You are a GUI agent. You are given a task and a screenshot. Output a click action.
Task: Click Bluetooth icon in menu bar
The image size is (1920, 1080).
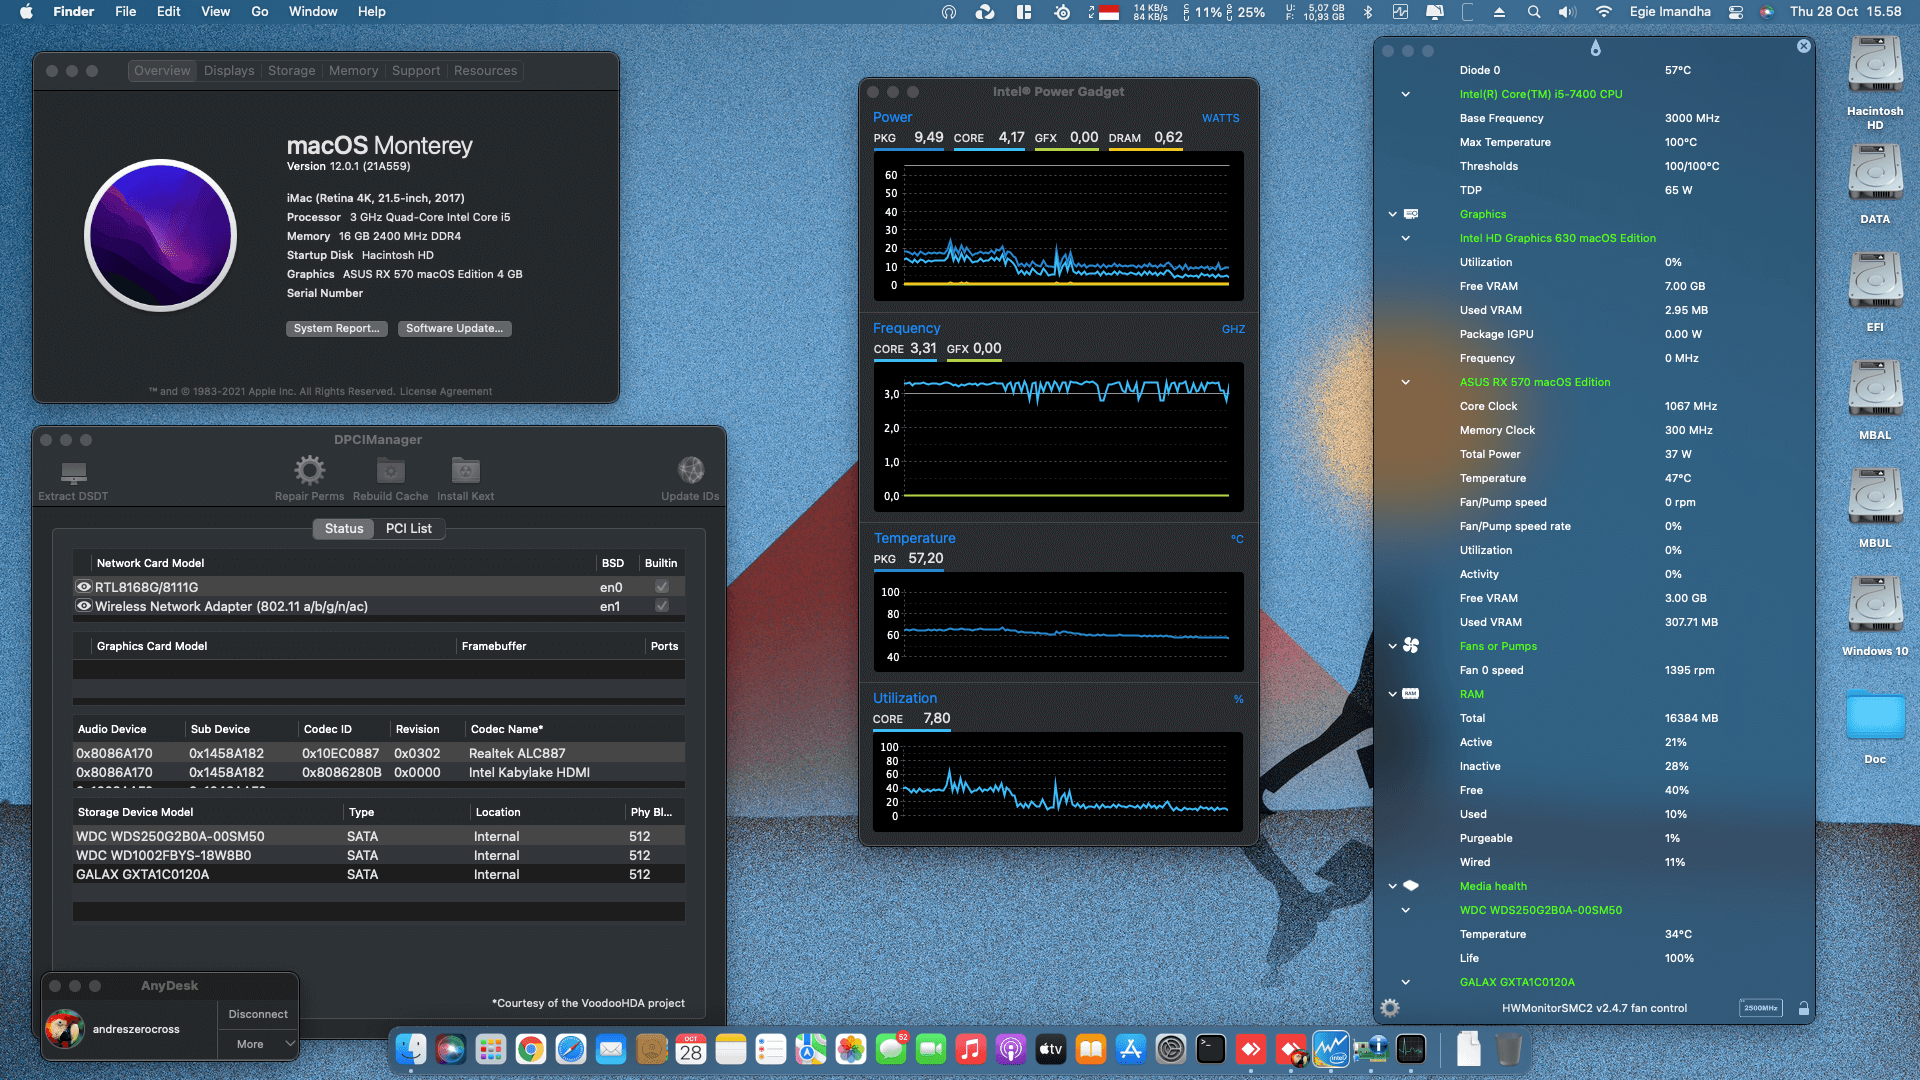click(x=1368, y=12)
